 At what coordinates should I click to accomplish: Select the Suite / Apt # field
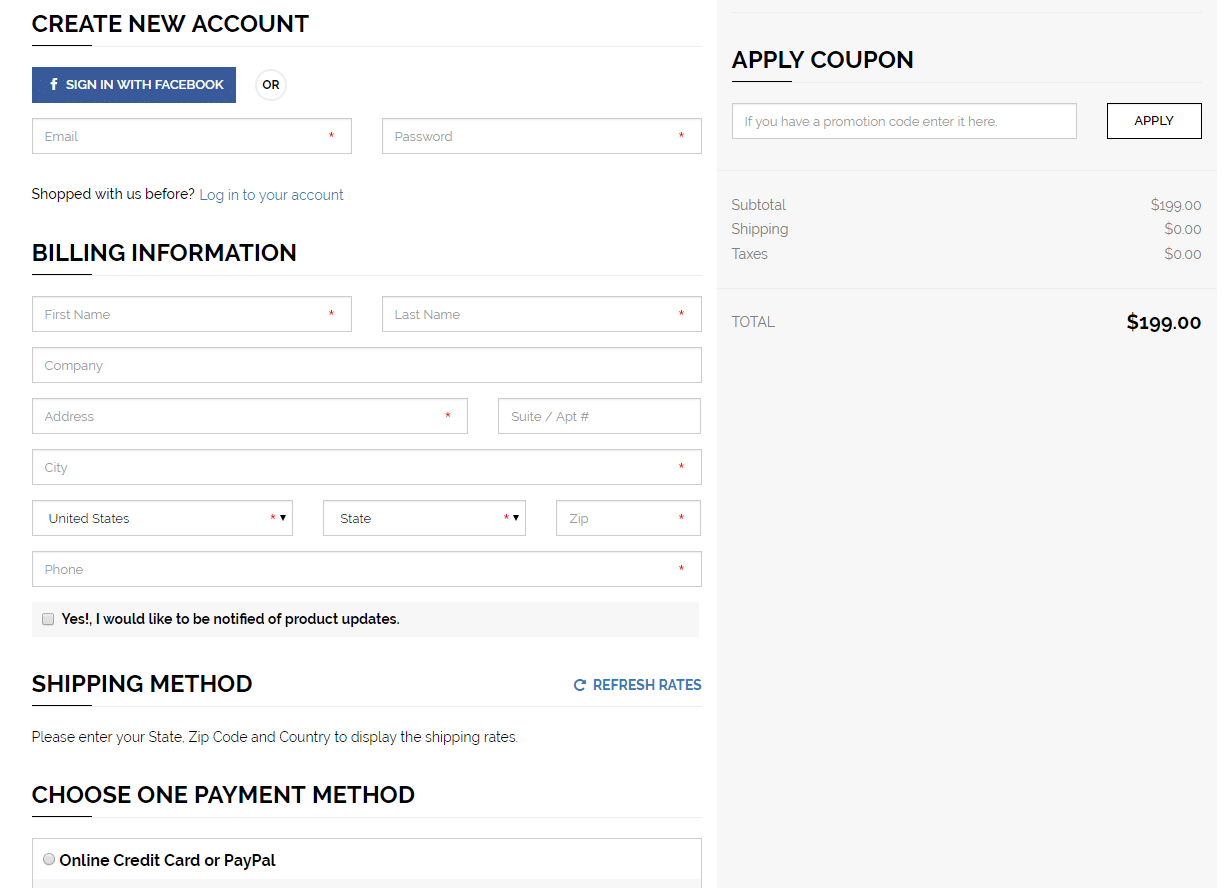coord(599,416)
